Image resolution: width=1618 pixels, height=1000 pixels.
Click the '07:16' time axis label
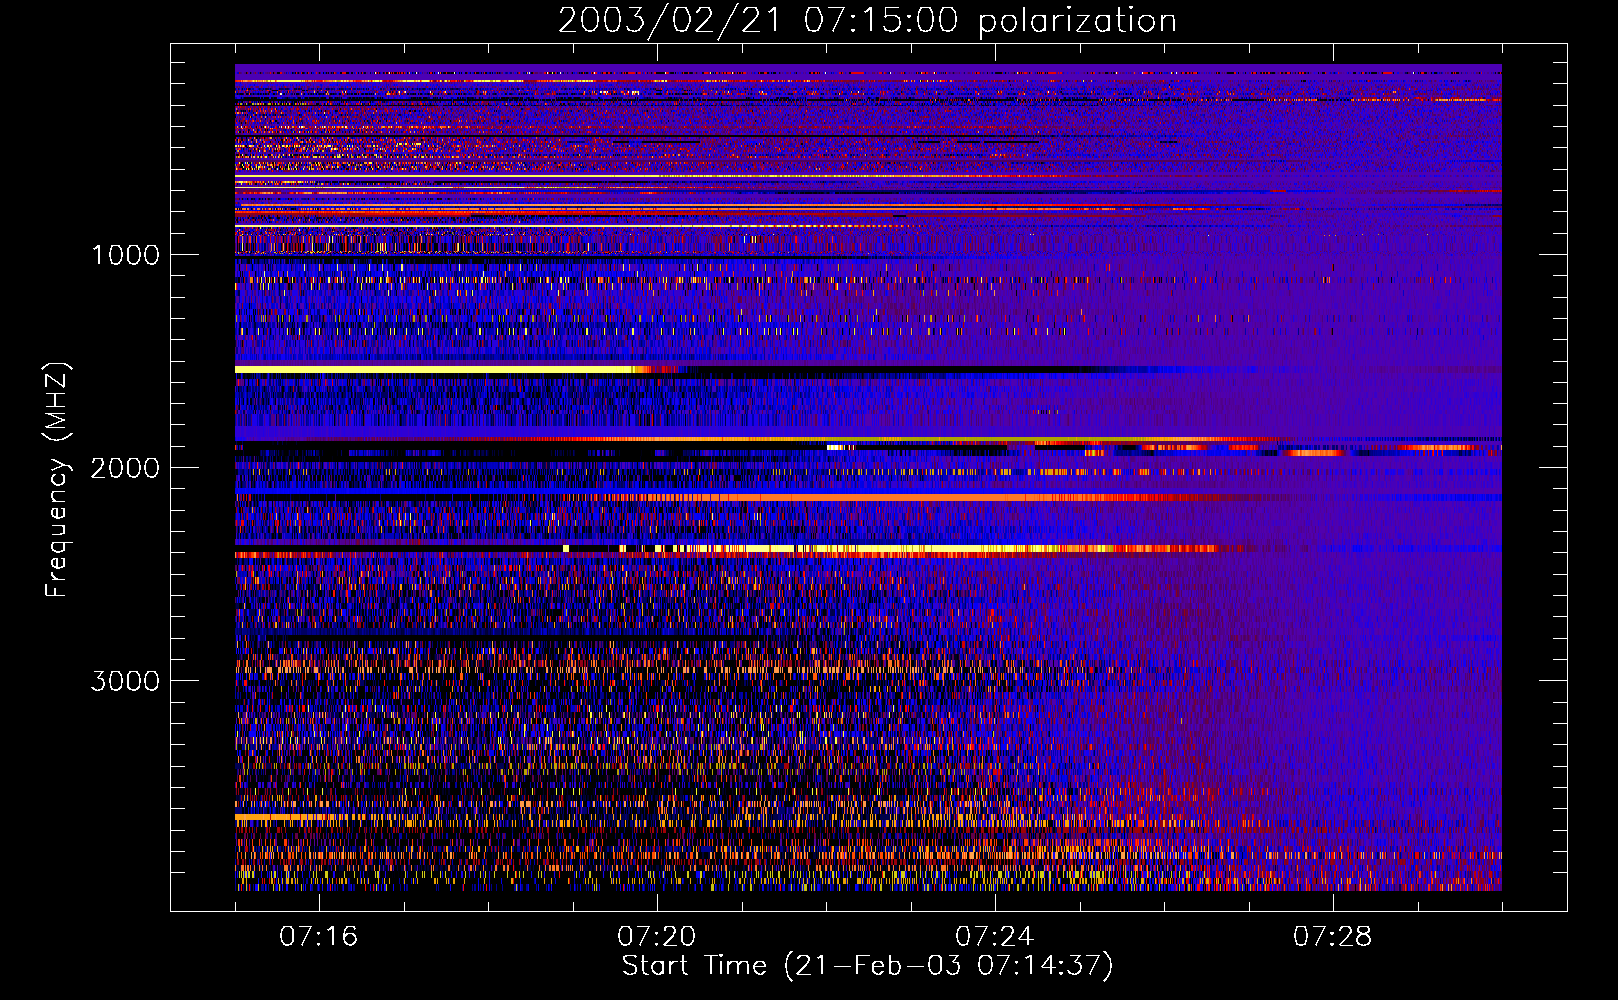[319, 937]
